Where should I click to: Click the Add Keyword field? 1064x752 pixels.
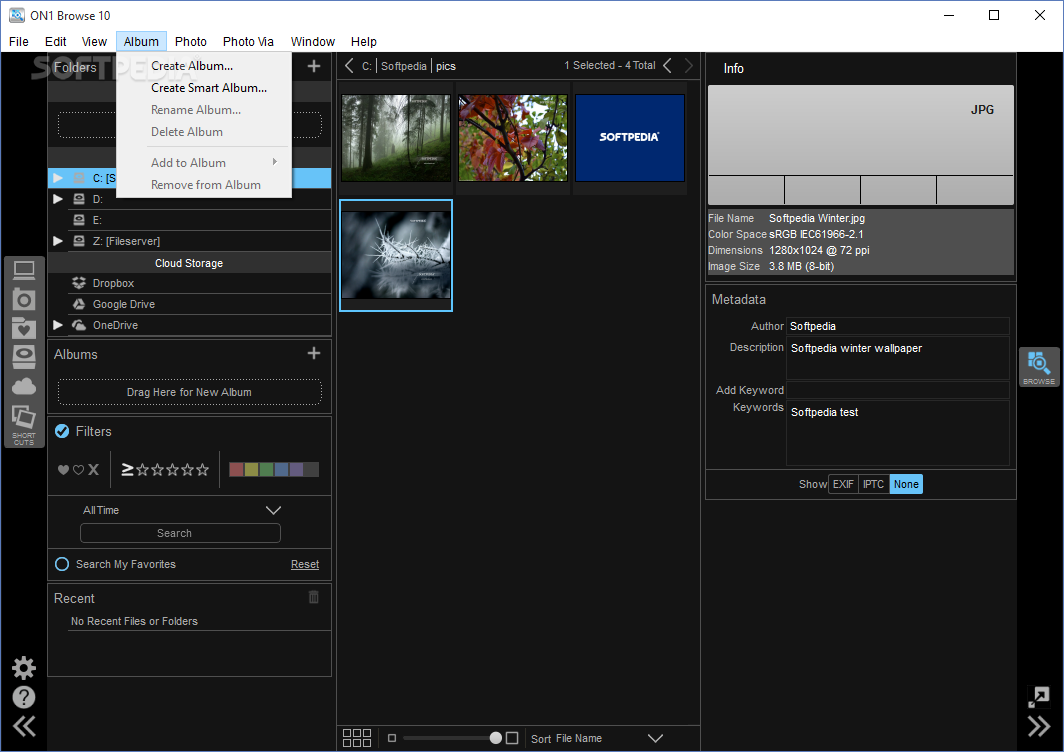pos(897,390)
